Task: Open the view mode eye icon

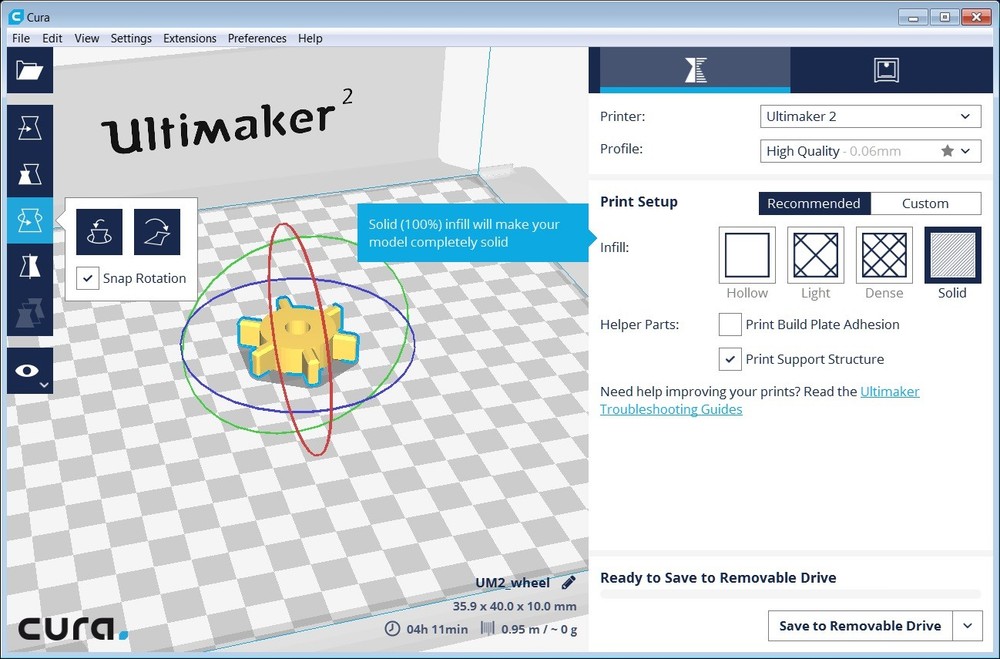Action: click(x=29, y=368)
